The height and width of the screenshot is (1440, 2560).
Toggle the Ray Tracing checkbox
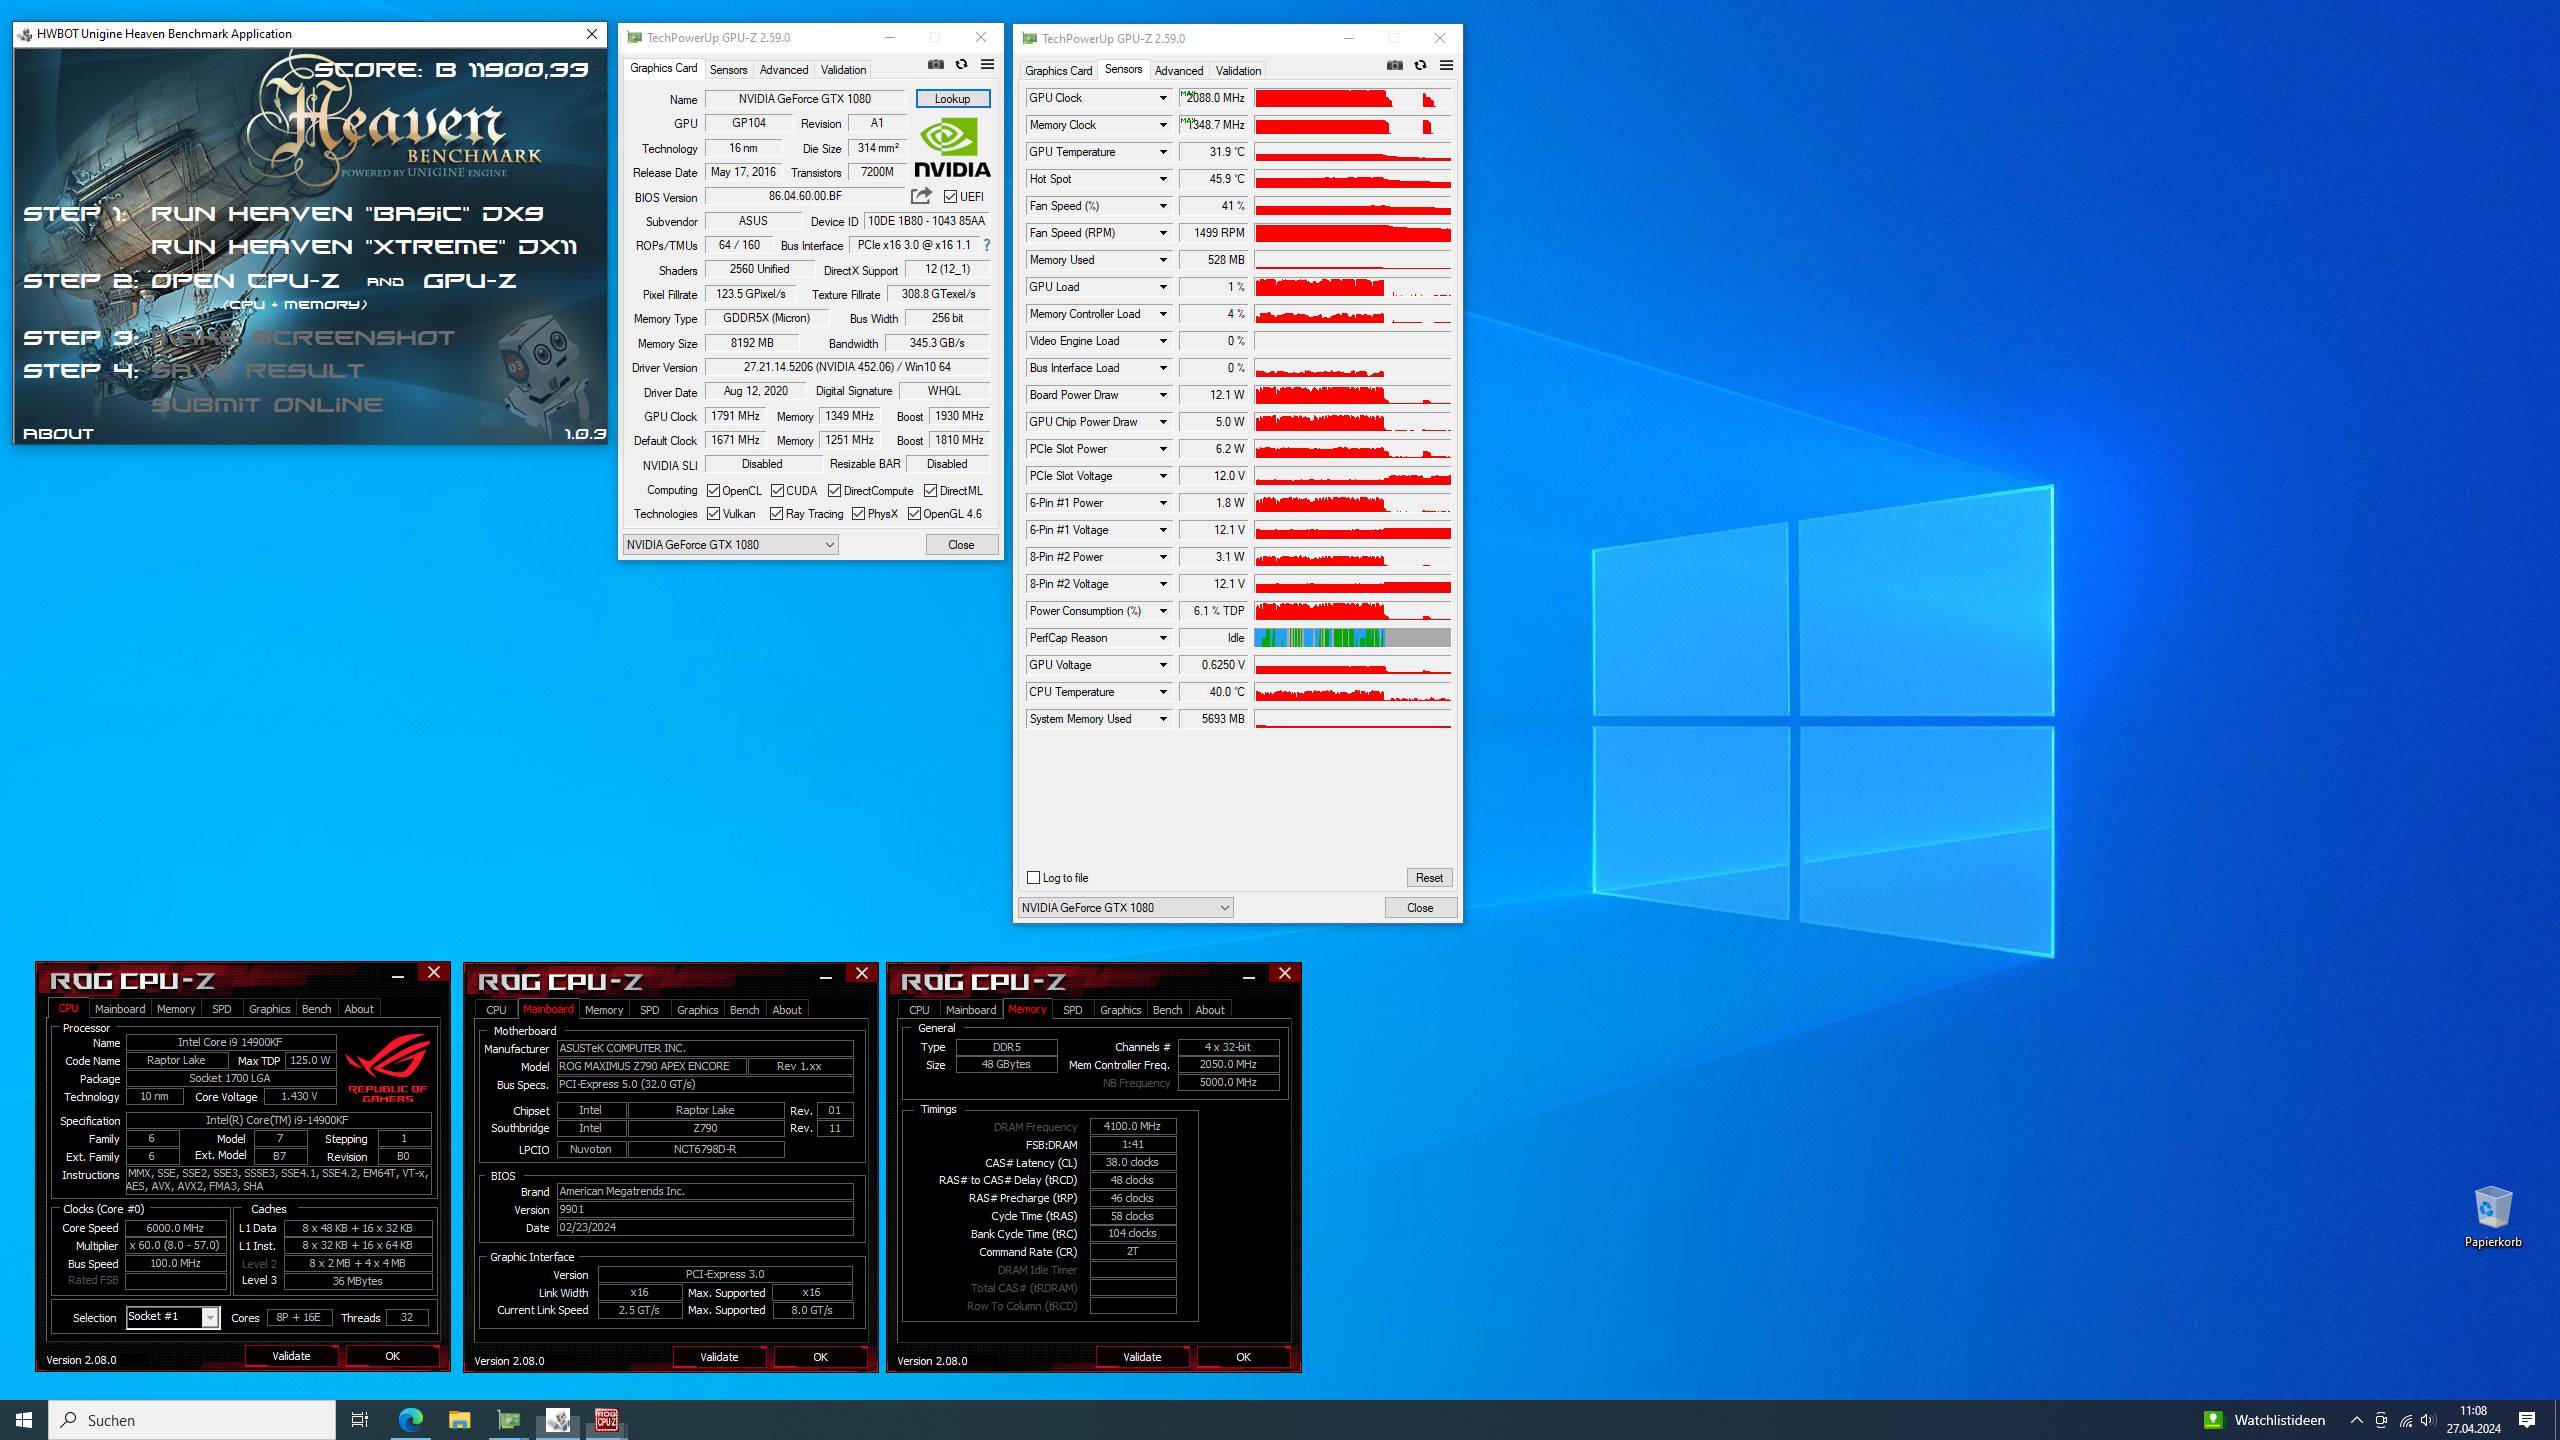pos(776,514)
